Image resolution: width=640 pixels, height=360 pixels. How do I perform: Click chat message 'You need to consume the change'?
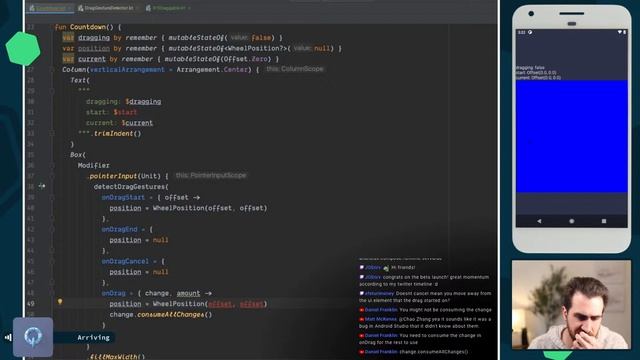pyautogui.click(x=420, y=339)
